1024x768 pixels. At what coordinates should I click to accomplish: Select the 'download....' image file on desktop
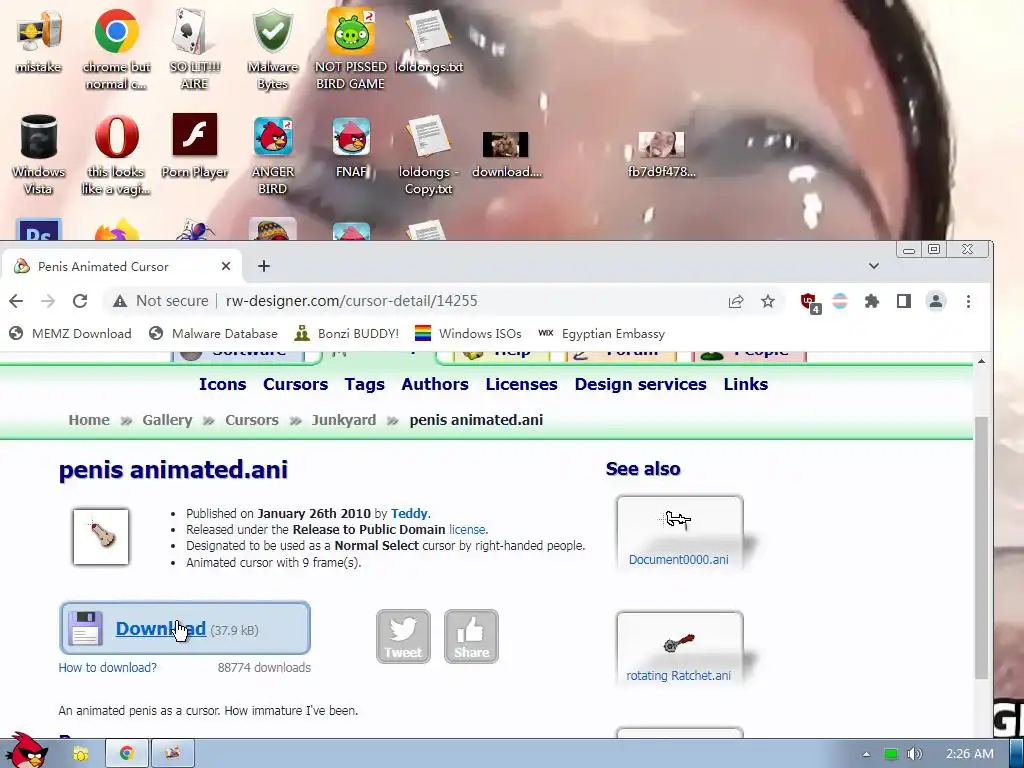(x=507, y=155)
